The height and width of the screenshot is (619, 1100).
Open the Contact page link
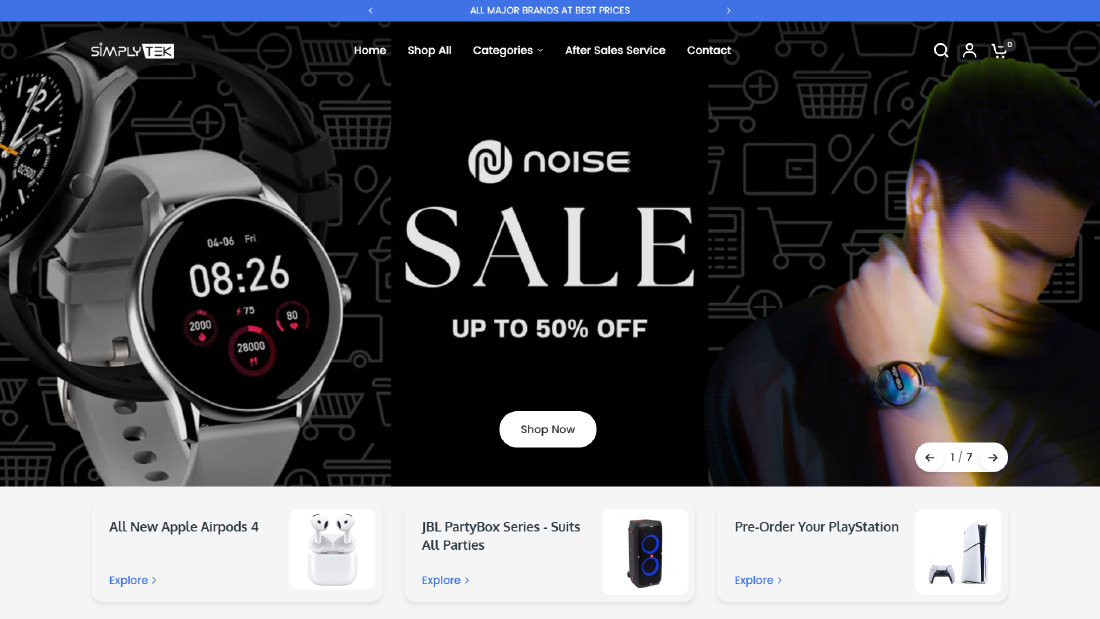tap(709, 51)
